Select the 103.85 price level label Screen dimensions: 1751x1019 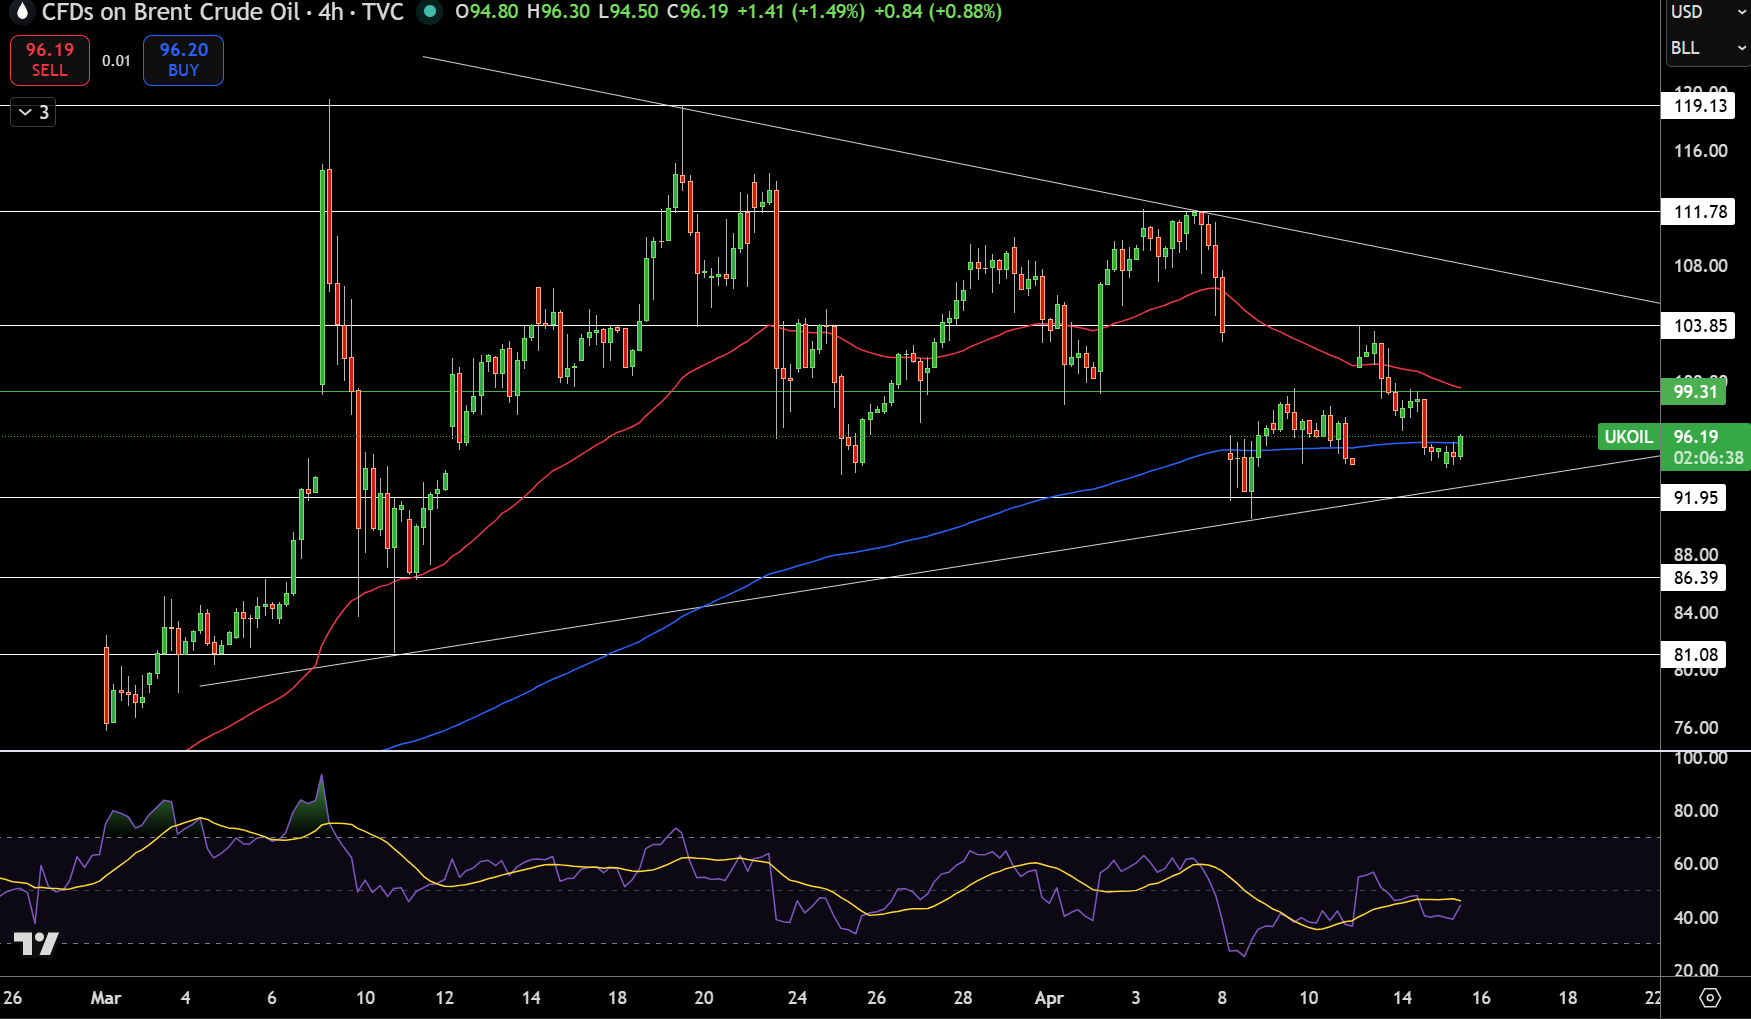tap(1697, 326)
